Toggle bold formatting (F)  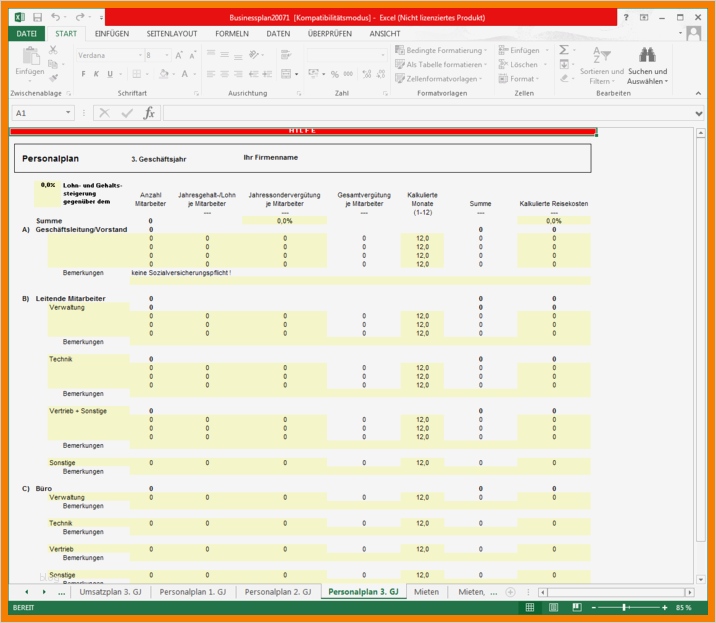pyautogui.click(x=83, y=74)
